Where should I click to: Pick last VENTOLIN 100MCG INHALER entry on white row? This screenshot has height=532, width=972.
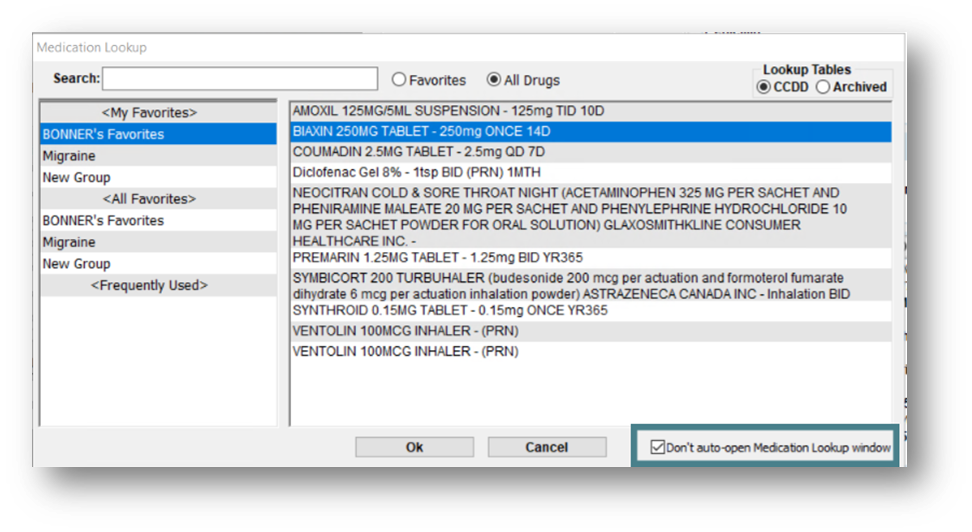click(591, 352)
